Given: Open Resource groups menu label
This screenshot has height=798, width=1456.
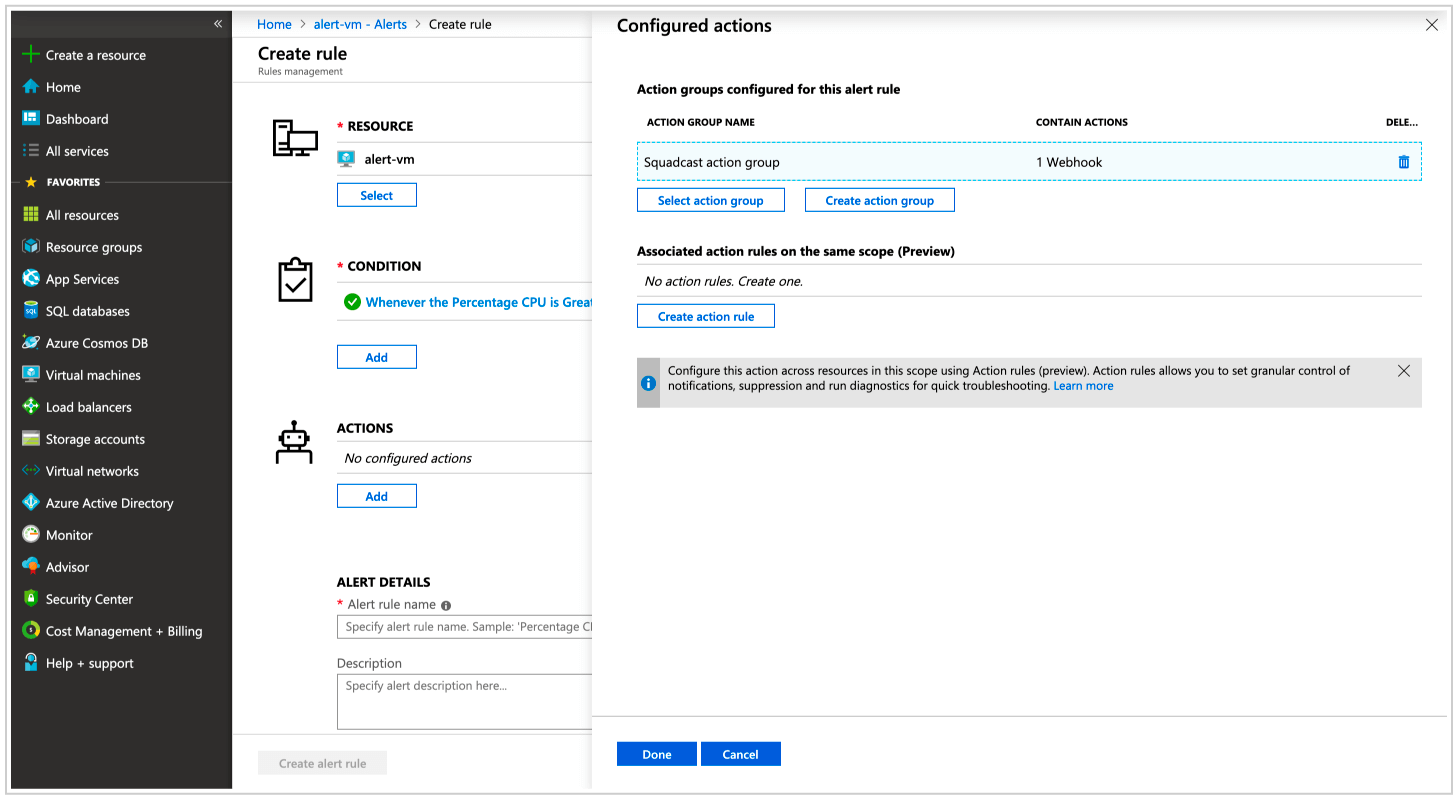Looking at the screenshot, I should [x=94, y=247].
